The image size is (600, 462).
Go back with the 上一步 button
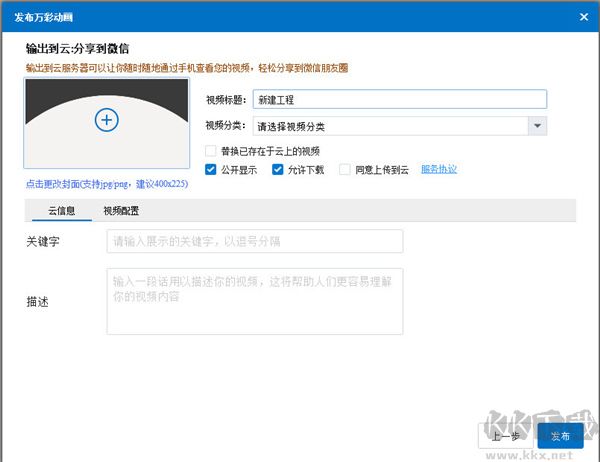coord(505,436)
